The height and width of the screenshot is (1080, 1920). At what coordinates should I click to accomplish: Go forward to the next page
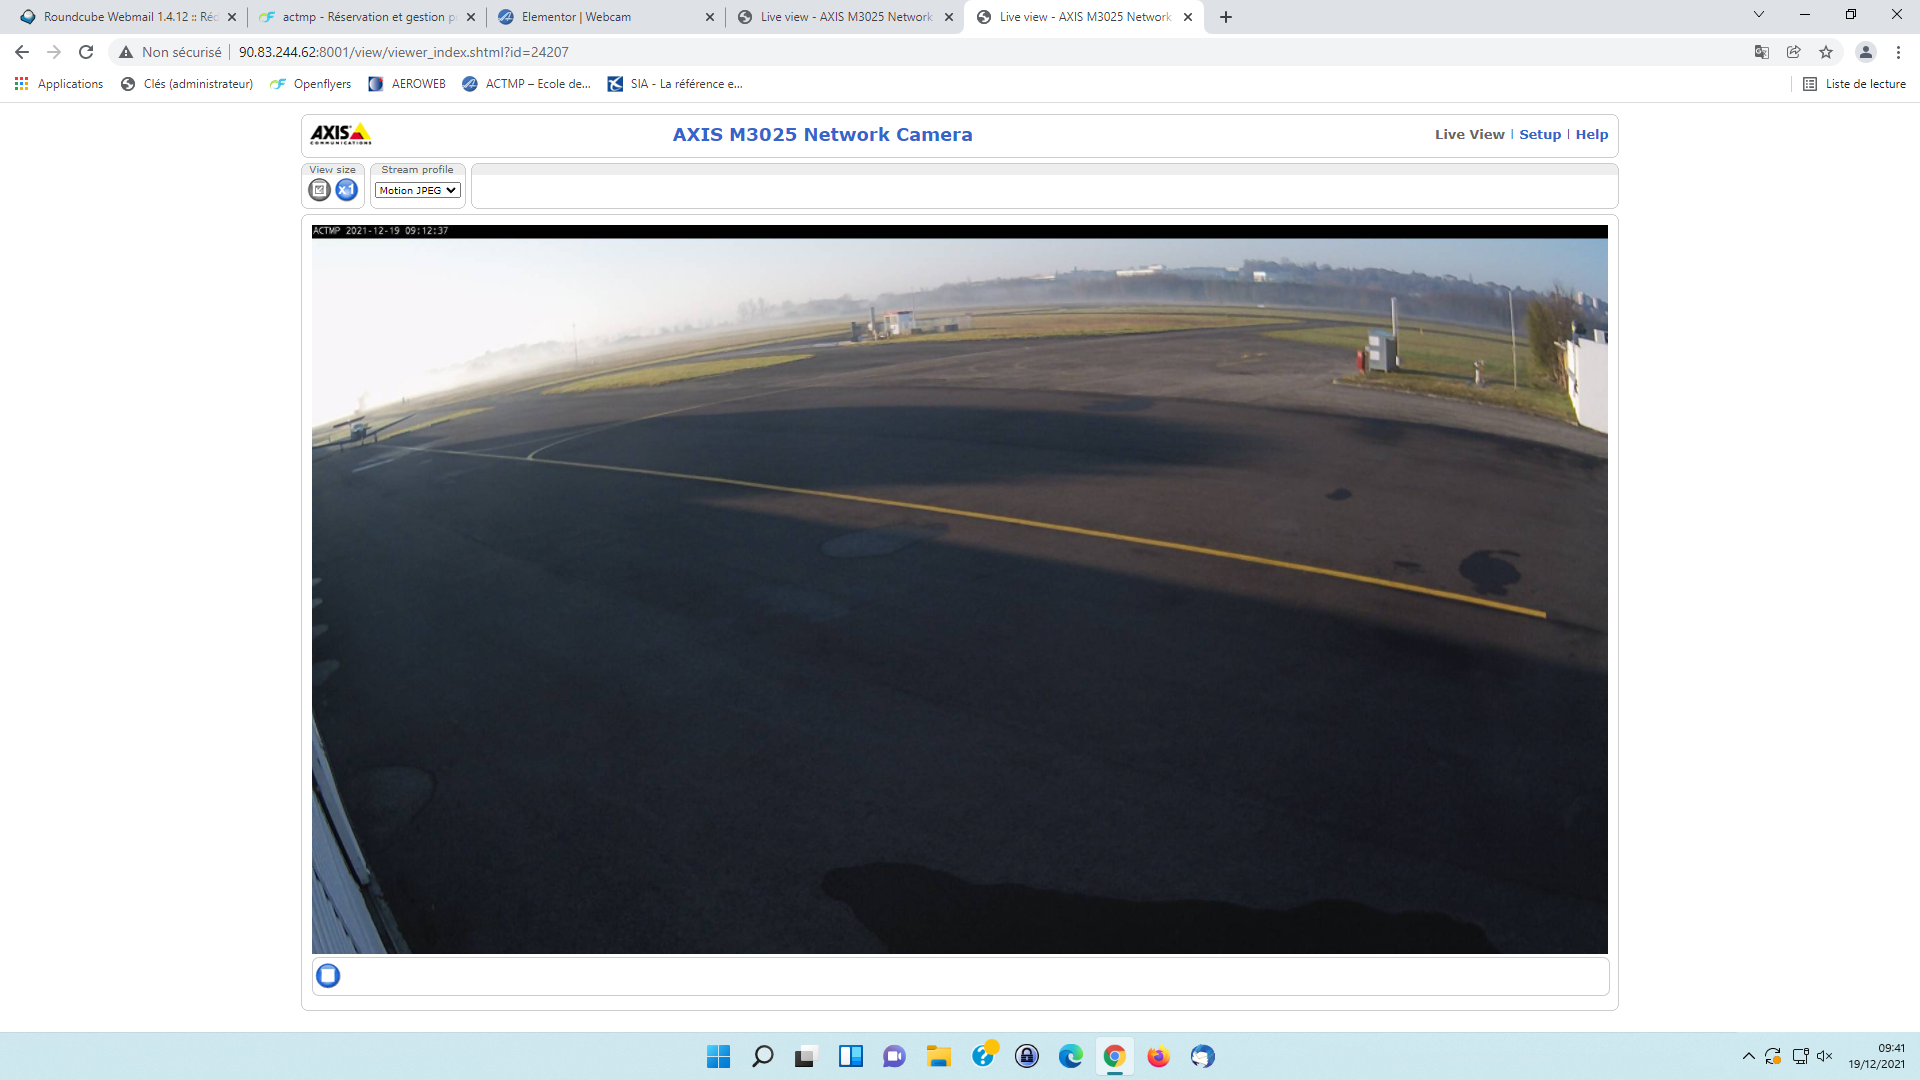tap(54, 52)
